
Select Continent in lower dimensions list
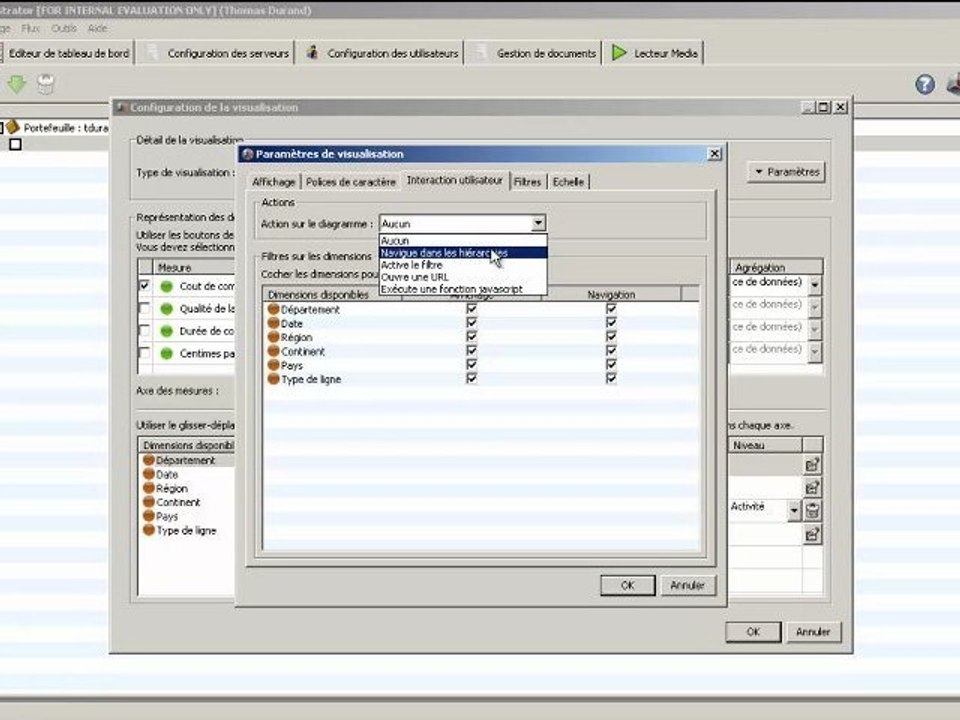[178, 502]
